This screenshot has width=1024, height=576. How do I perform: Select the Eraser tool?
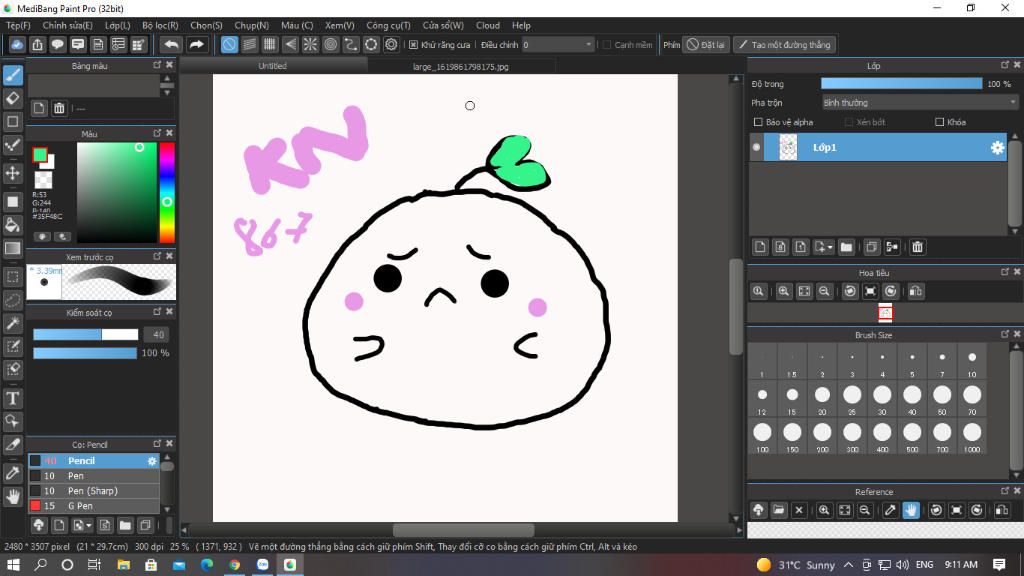(12, 99)
